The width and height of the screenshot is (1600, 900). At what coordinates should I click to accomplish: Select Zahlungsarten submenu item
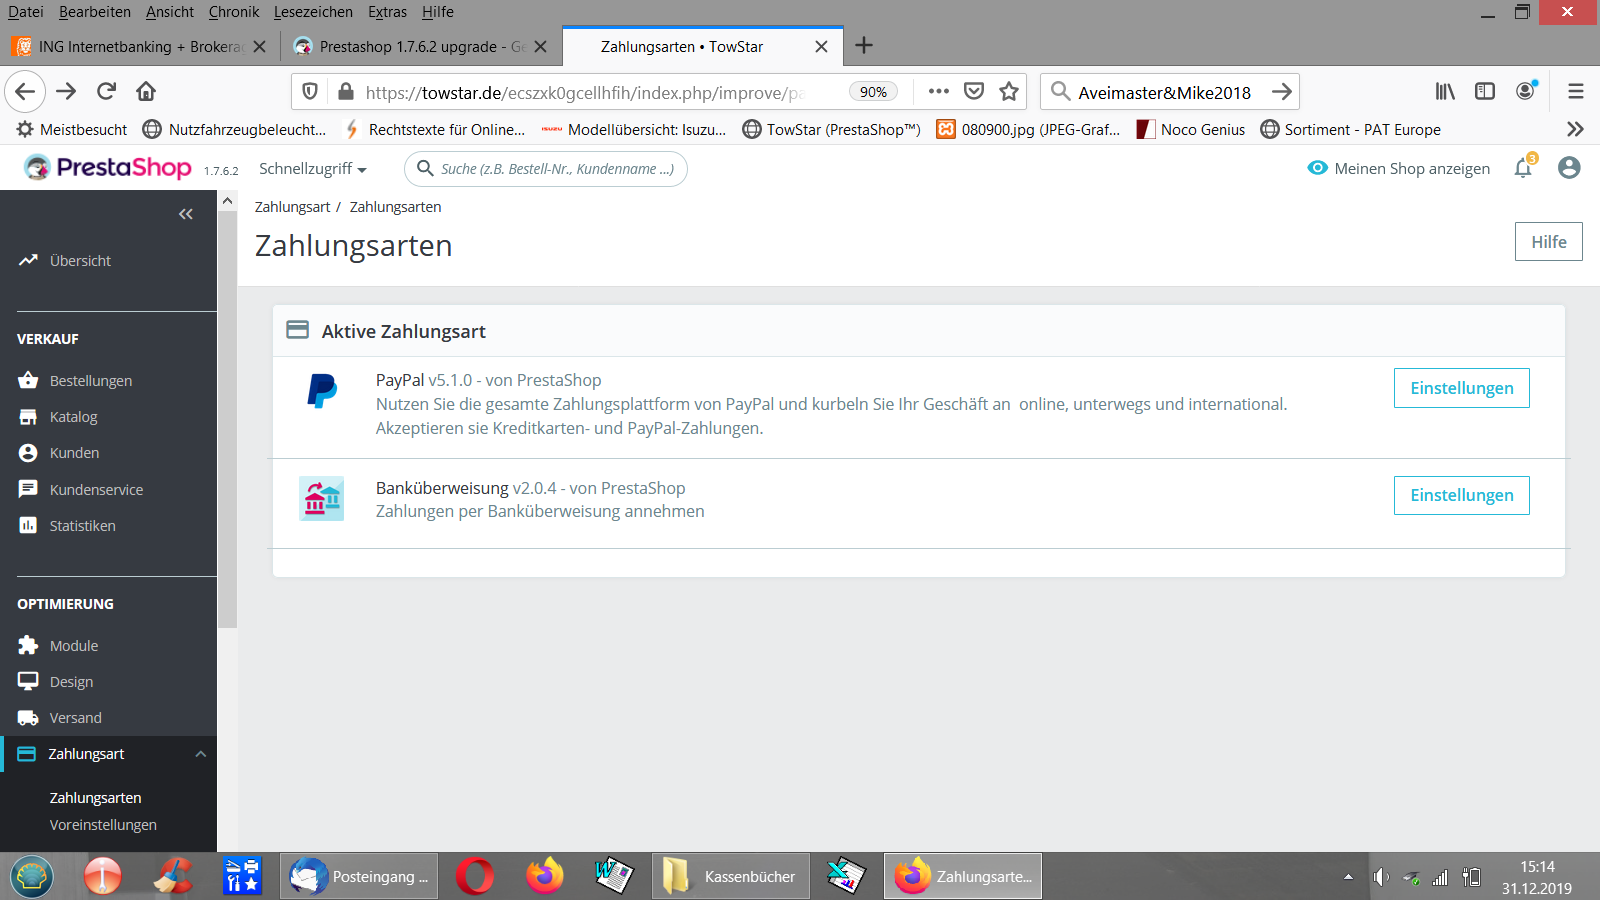pyautogui.click(x=95, y=798)
